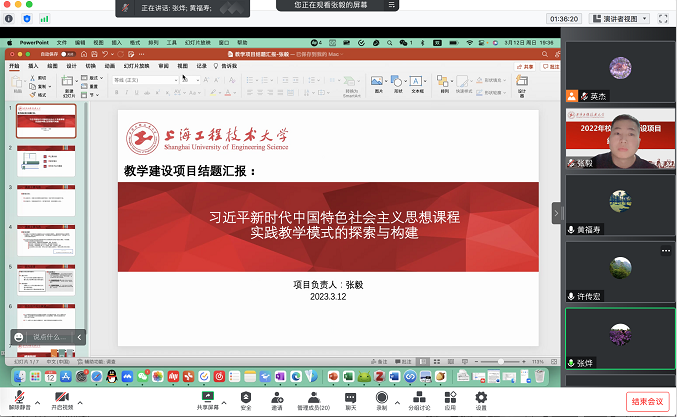
Task: Open the 应用 apps icon
Action: tap(450, 398)
